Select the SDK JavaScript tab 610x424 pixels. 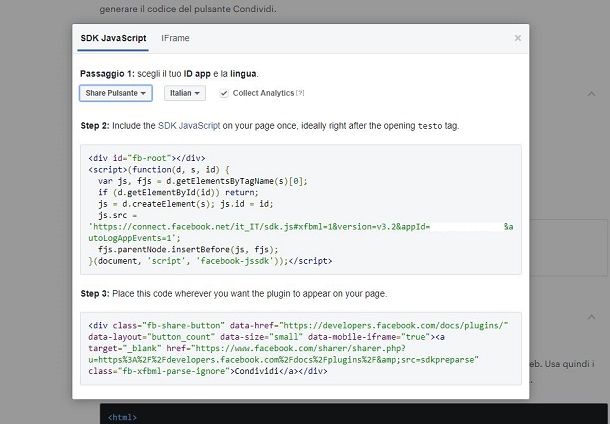pos(113,38)
